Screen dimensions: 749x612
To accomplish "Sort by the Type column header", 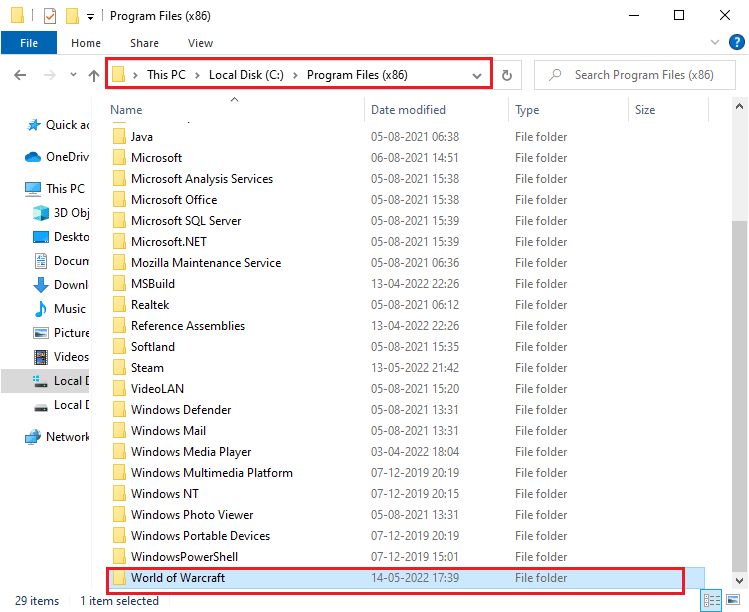I will coord(527,110).
